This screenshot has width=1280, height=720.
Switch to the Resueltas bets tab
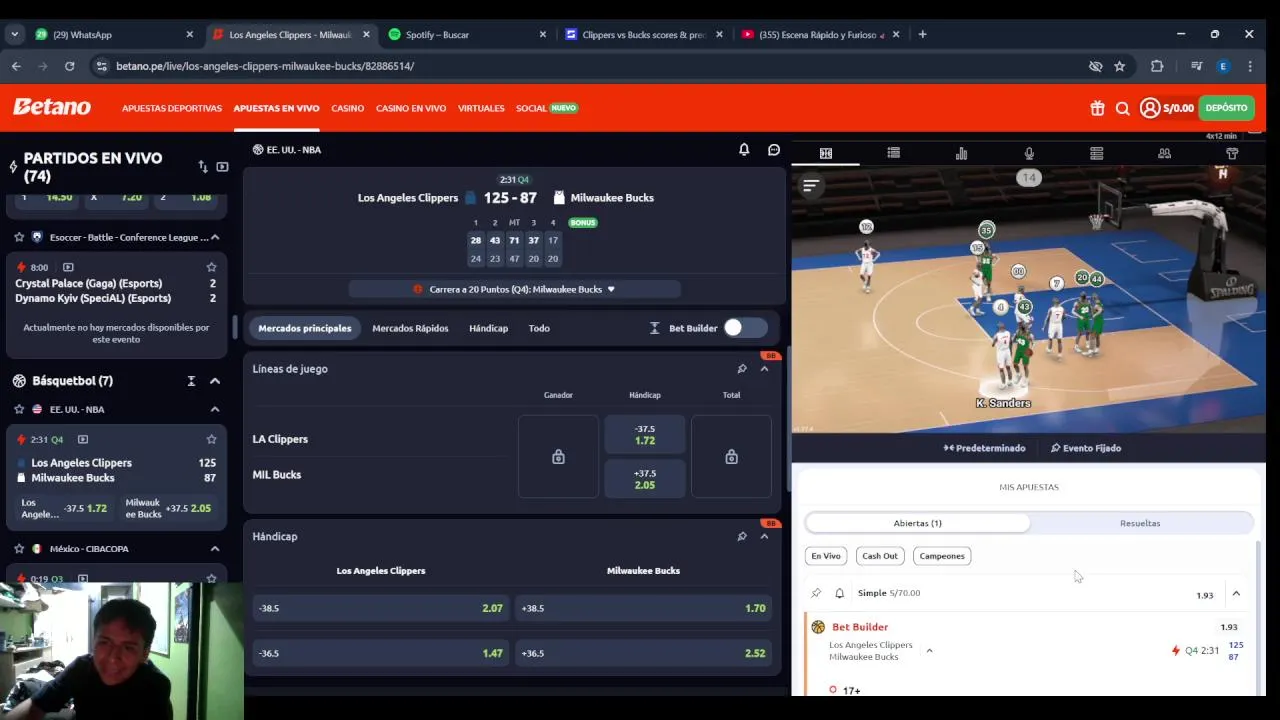[x=1140, y=523]
